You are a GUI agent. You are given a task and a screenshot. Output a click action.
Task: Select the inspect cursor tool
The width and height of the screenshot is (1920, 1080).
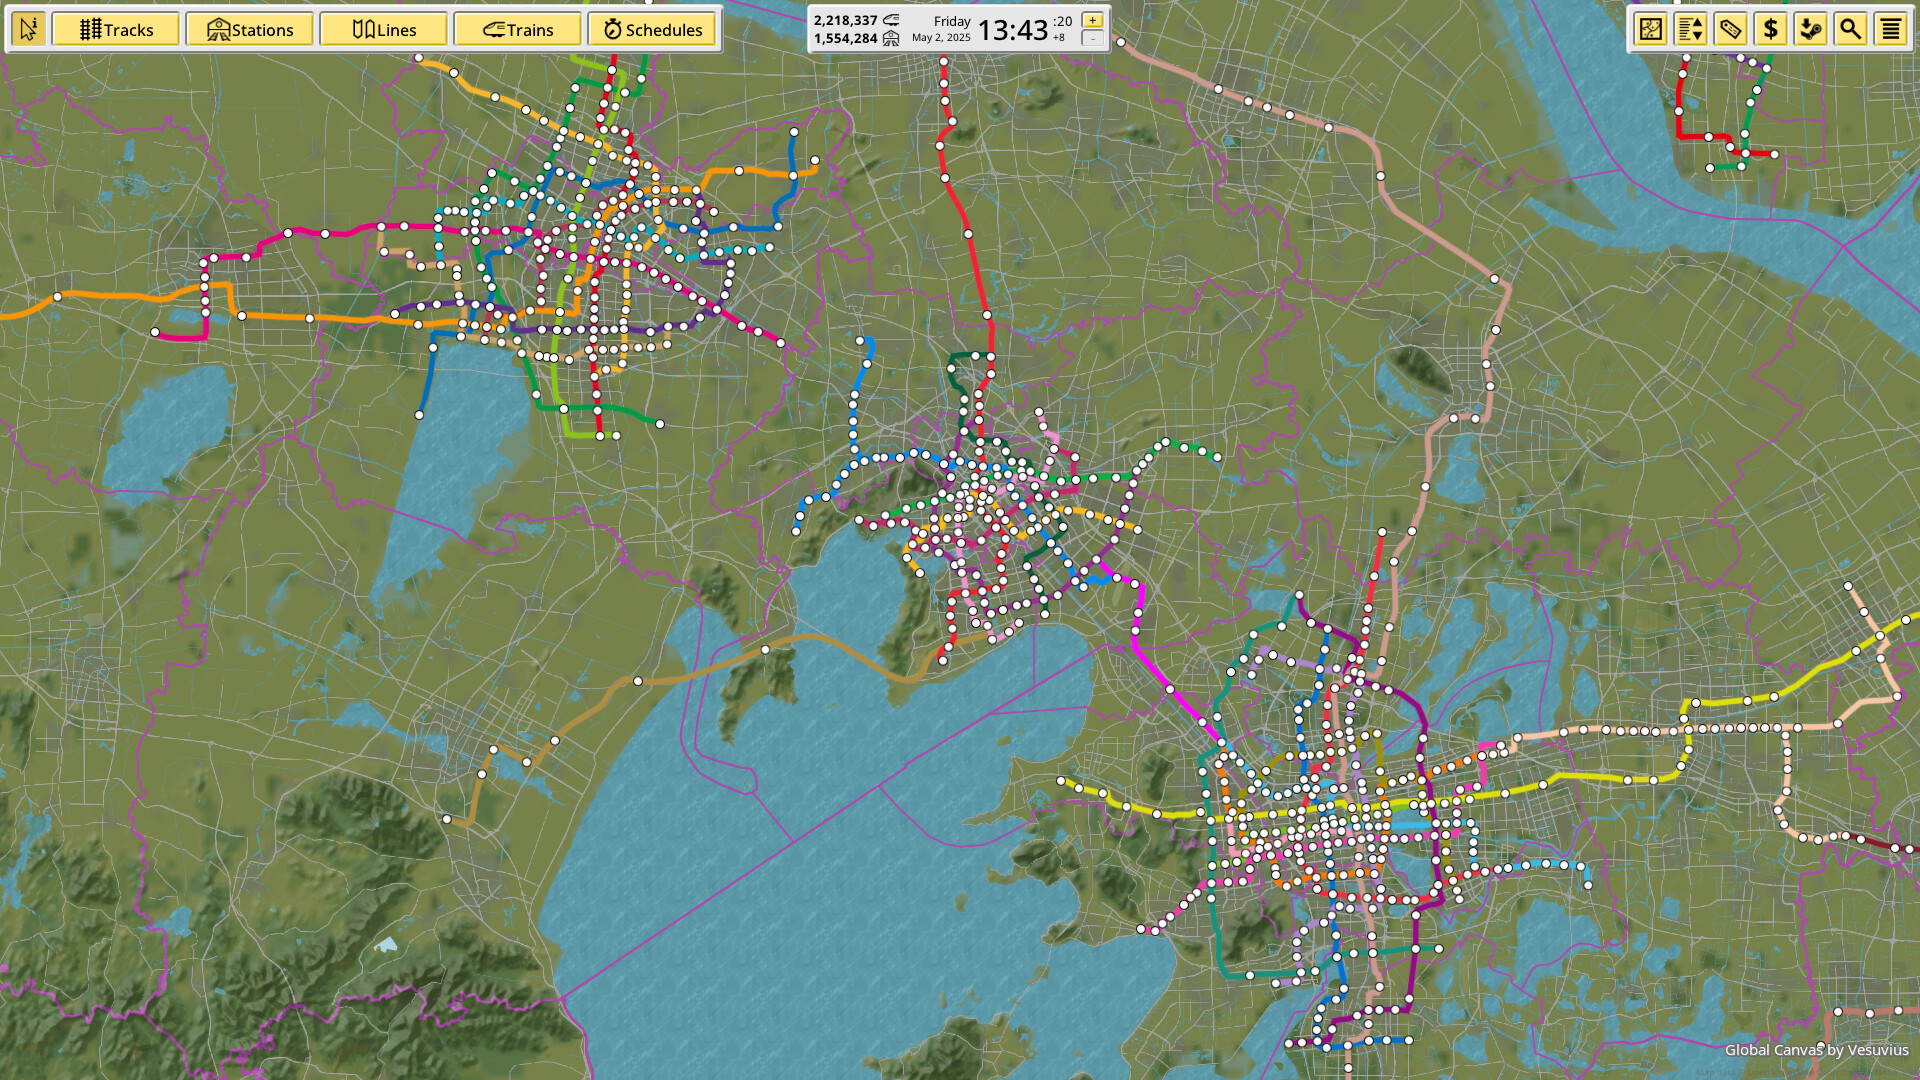click(28, 28)
